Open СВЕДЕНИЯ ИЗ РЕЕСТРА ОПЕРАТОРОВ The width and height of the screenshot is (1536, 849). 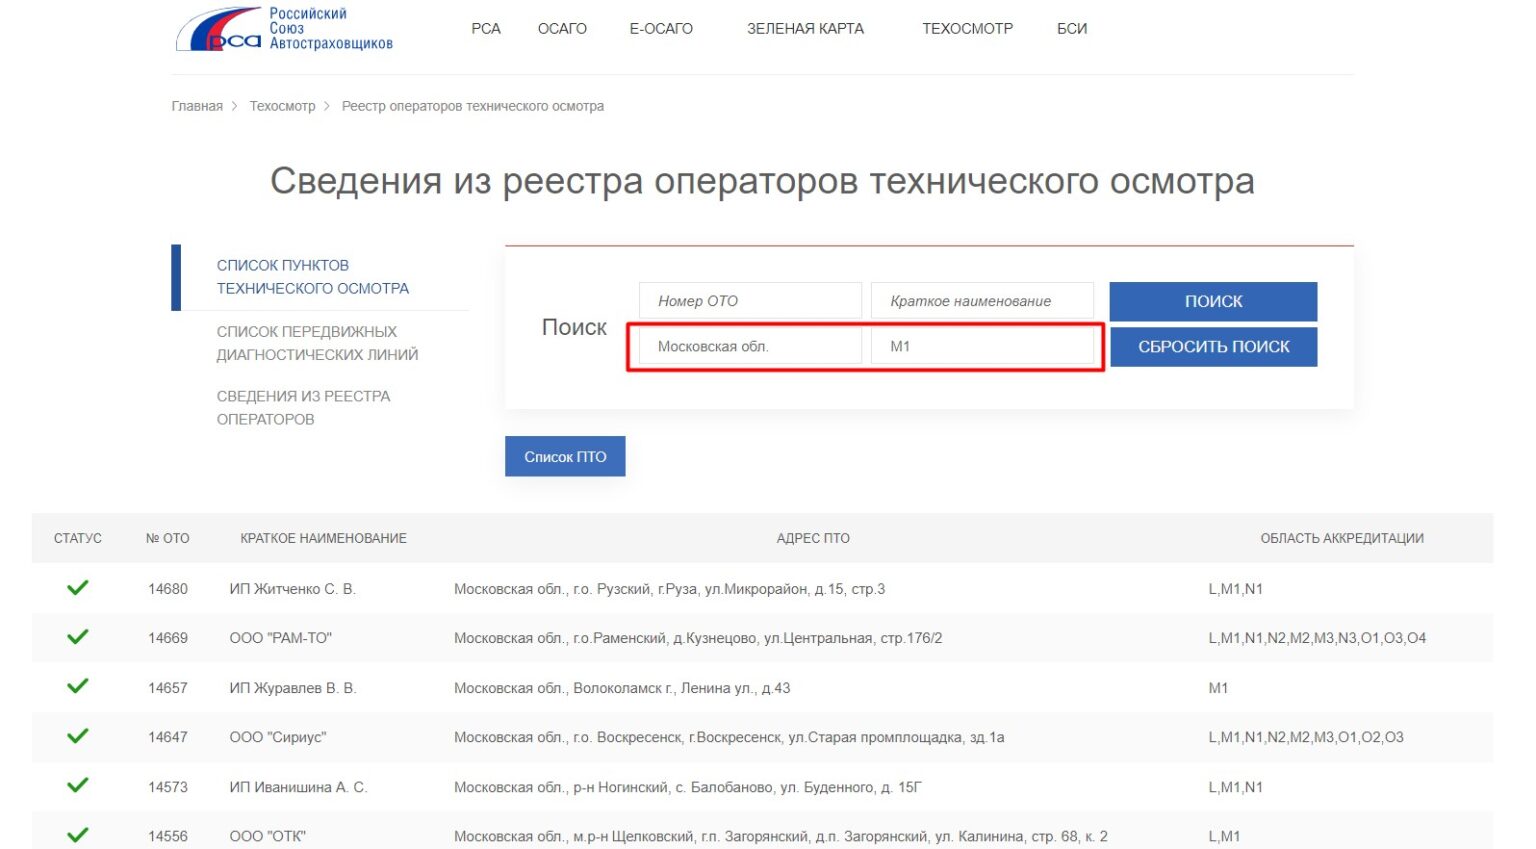click(x=304, y=407)
